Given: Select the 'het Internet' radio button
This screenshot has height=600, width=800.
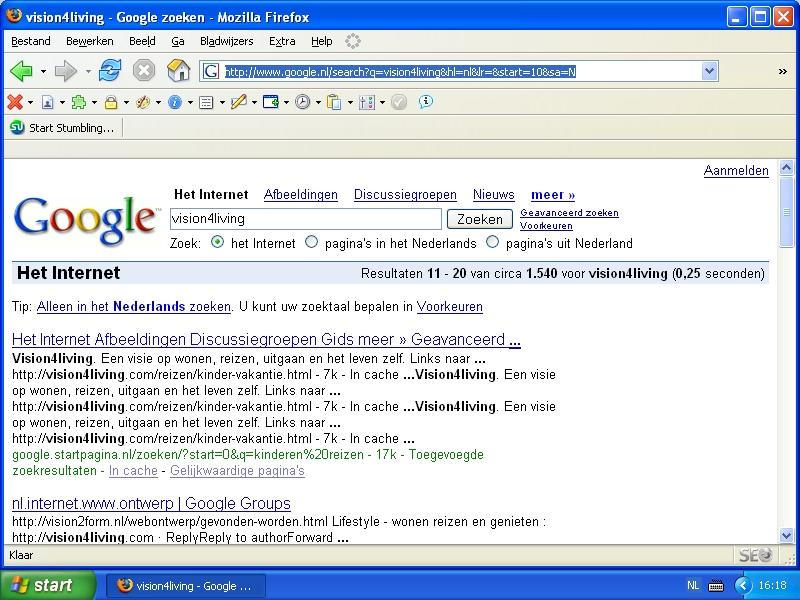Looking at the screenshot, I should pos(217,243).
